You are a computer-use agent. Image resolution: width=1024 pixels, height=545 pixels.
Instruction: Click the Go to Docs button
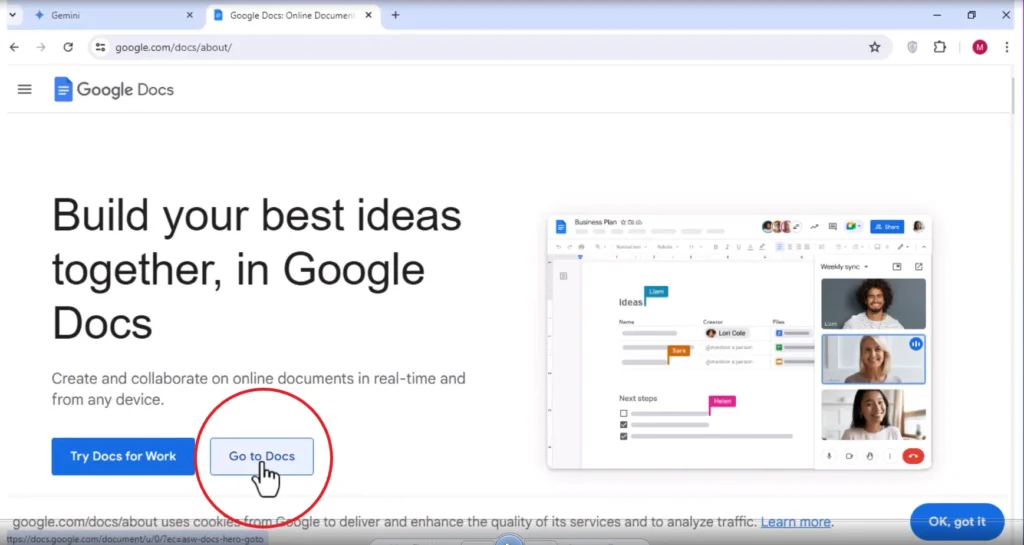click(x=262, y=456)
